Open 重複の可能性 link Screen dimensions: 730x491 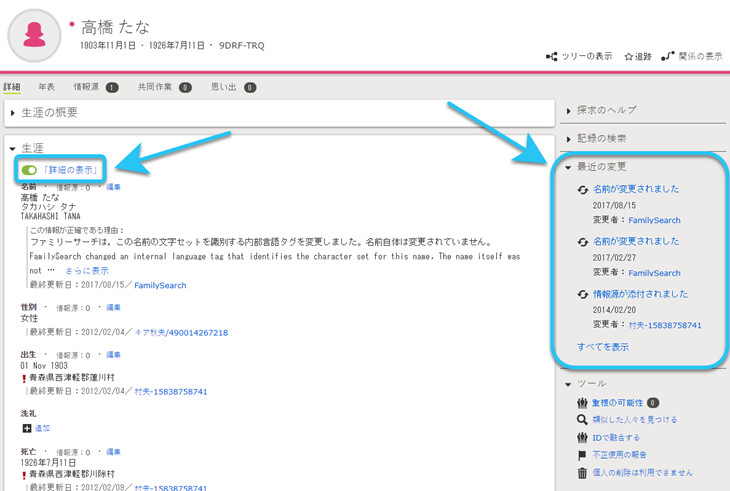[x=618, y=403]
